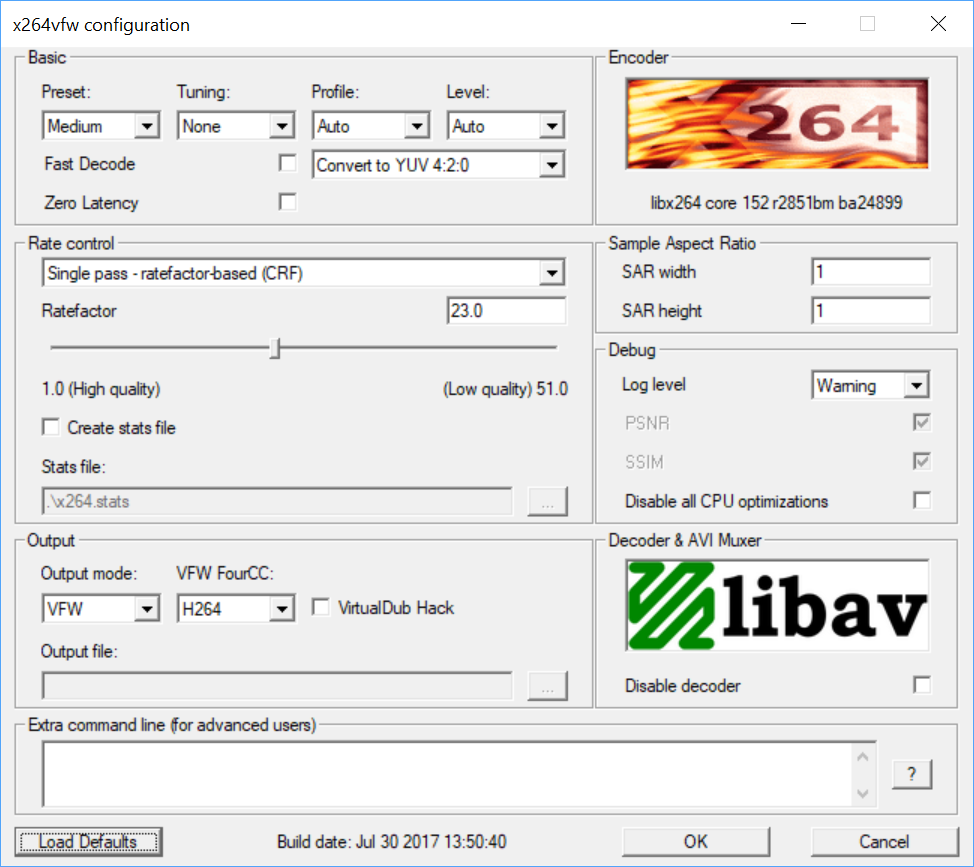Click the command line scrollbar down arrow

(863, 793)
